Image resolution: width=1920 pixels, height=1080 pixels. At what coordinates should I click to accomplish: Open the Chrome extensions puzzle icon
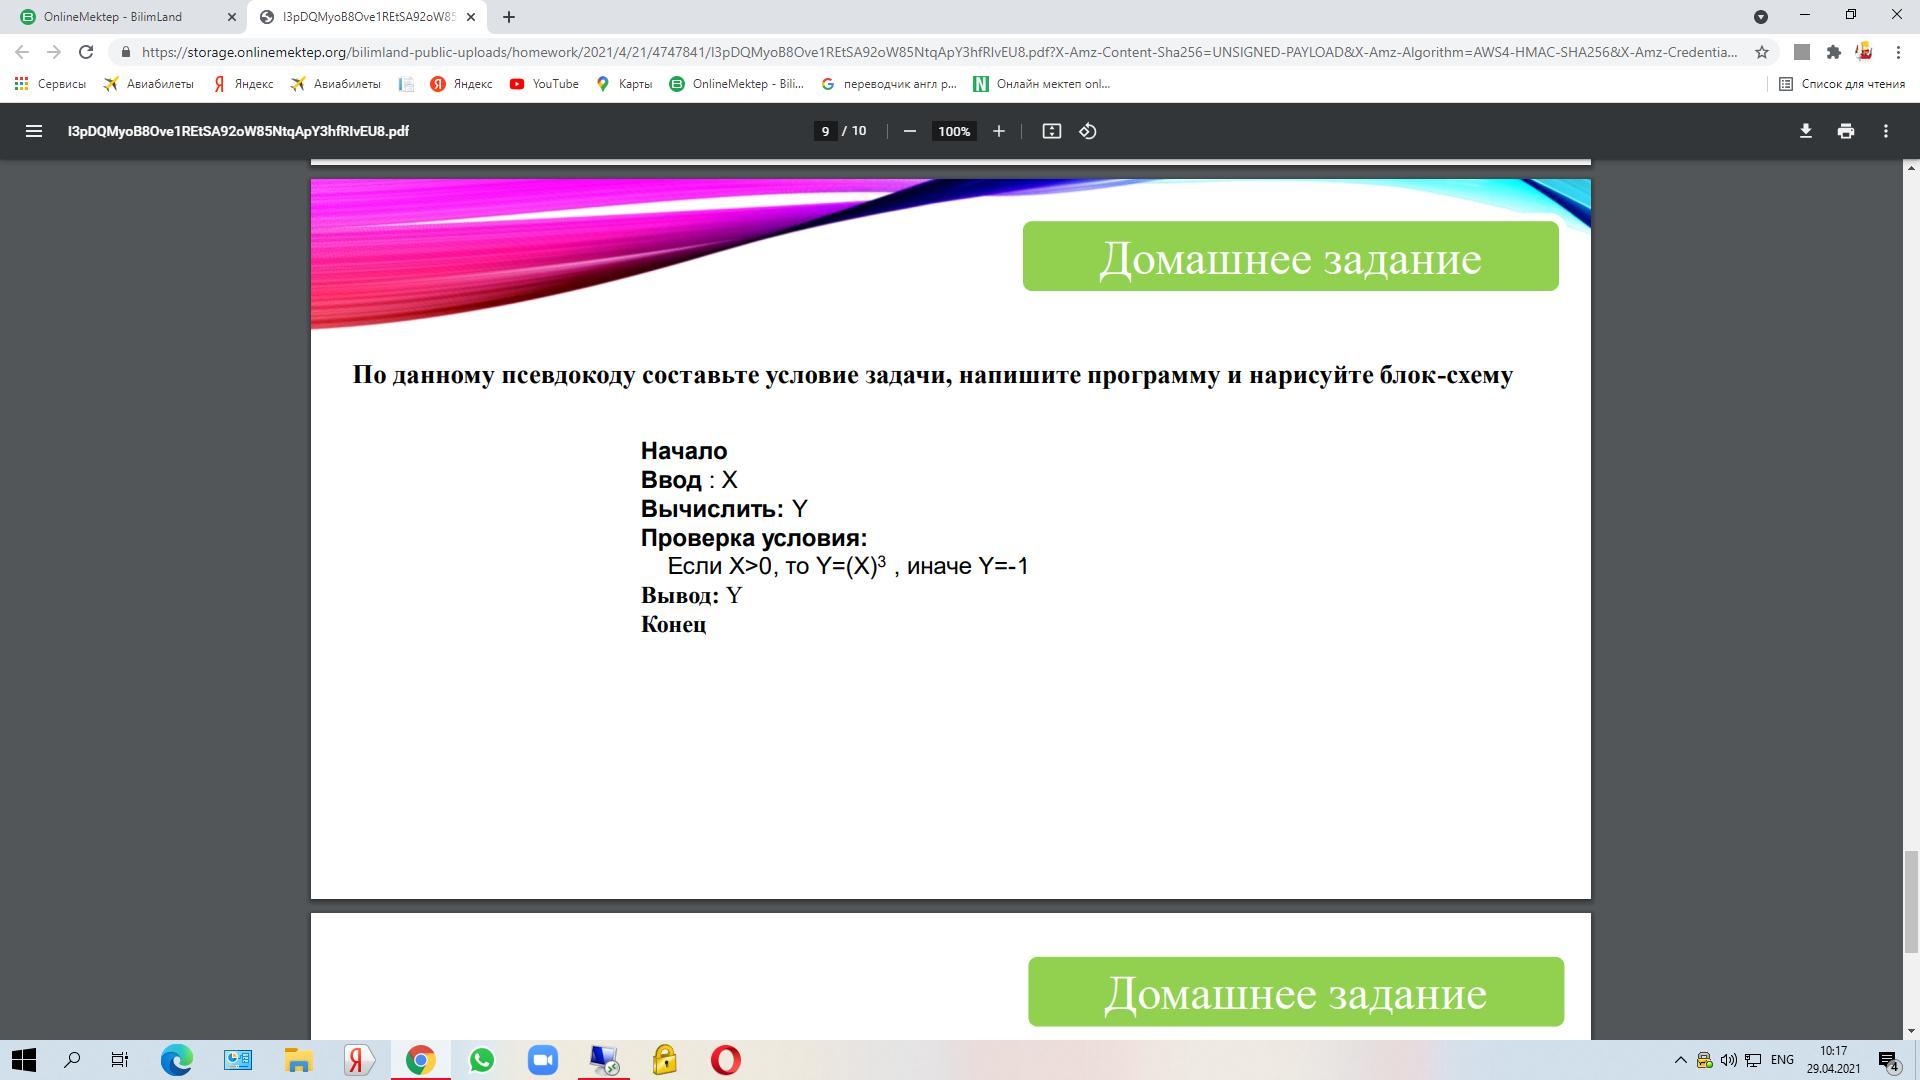pos(1833,52)
